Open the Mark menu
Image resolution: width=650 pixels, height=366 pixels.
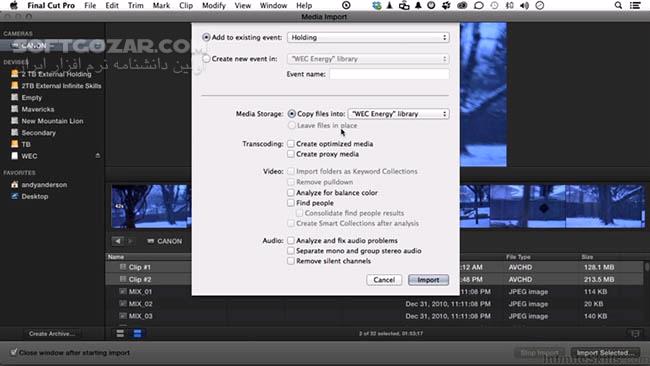161,5
